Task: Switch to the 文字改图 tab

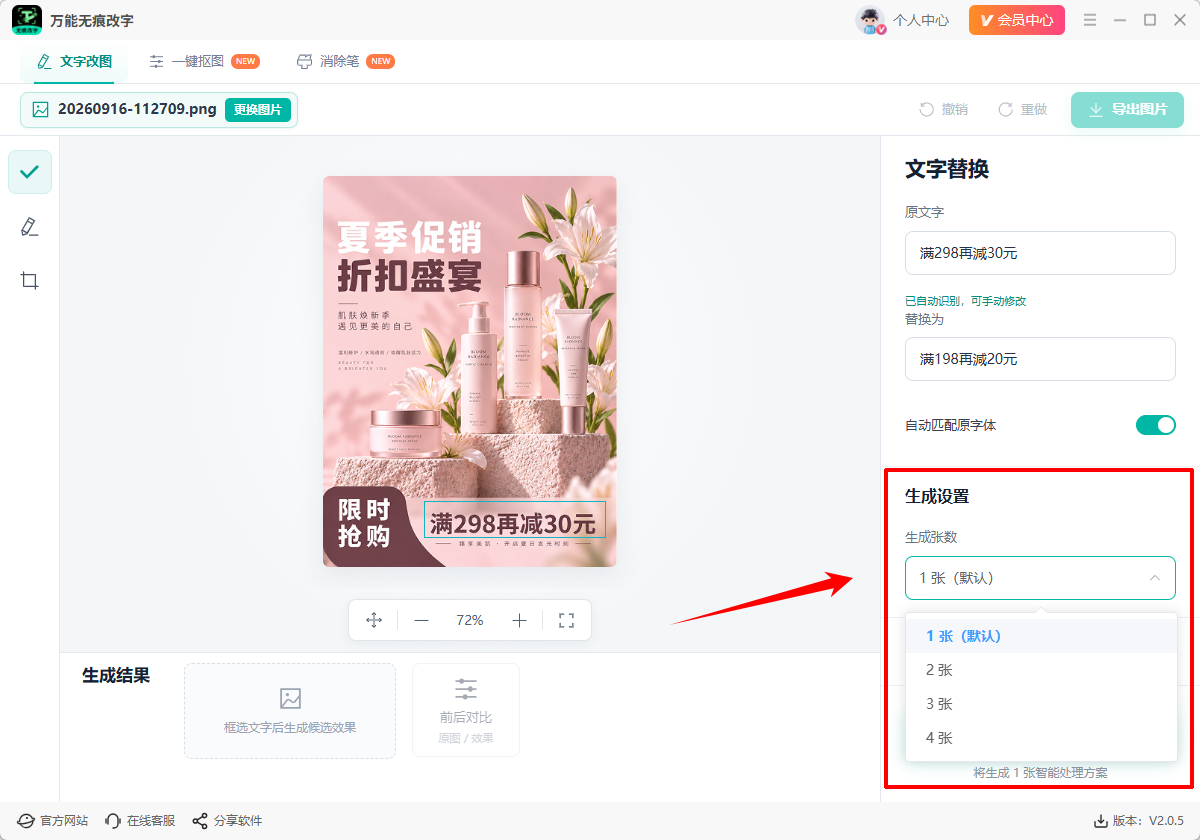Action: pyautogui.click(x=74, y=61)
